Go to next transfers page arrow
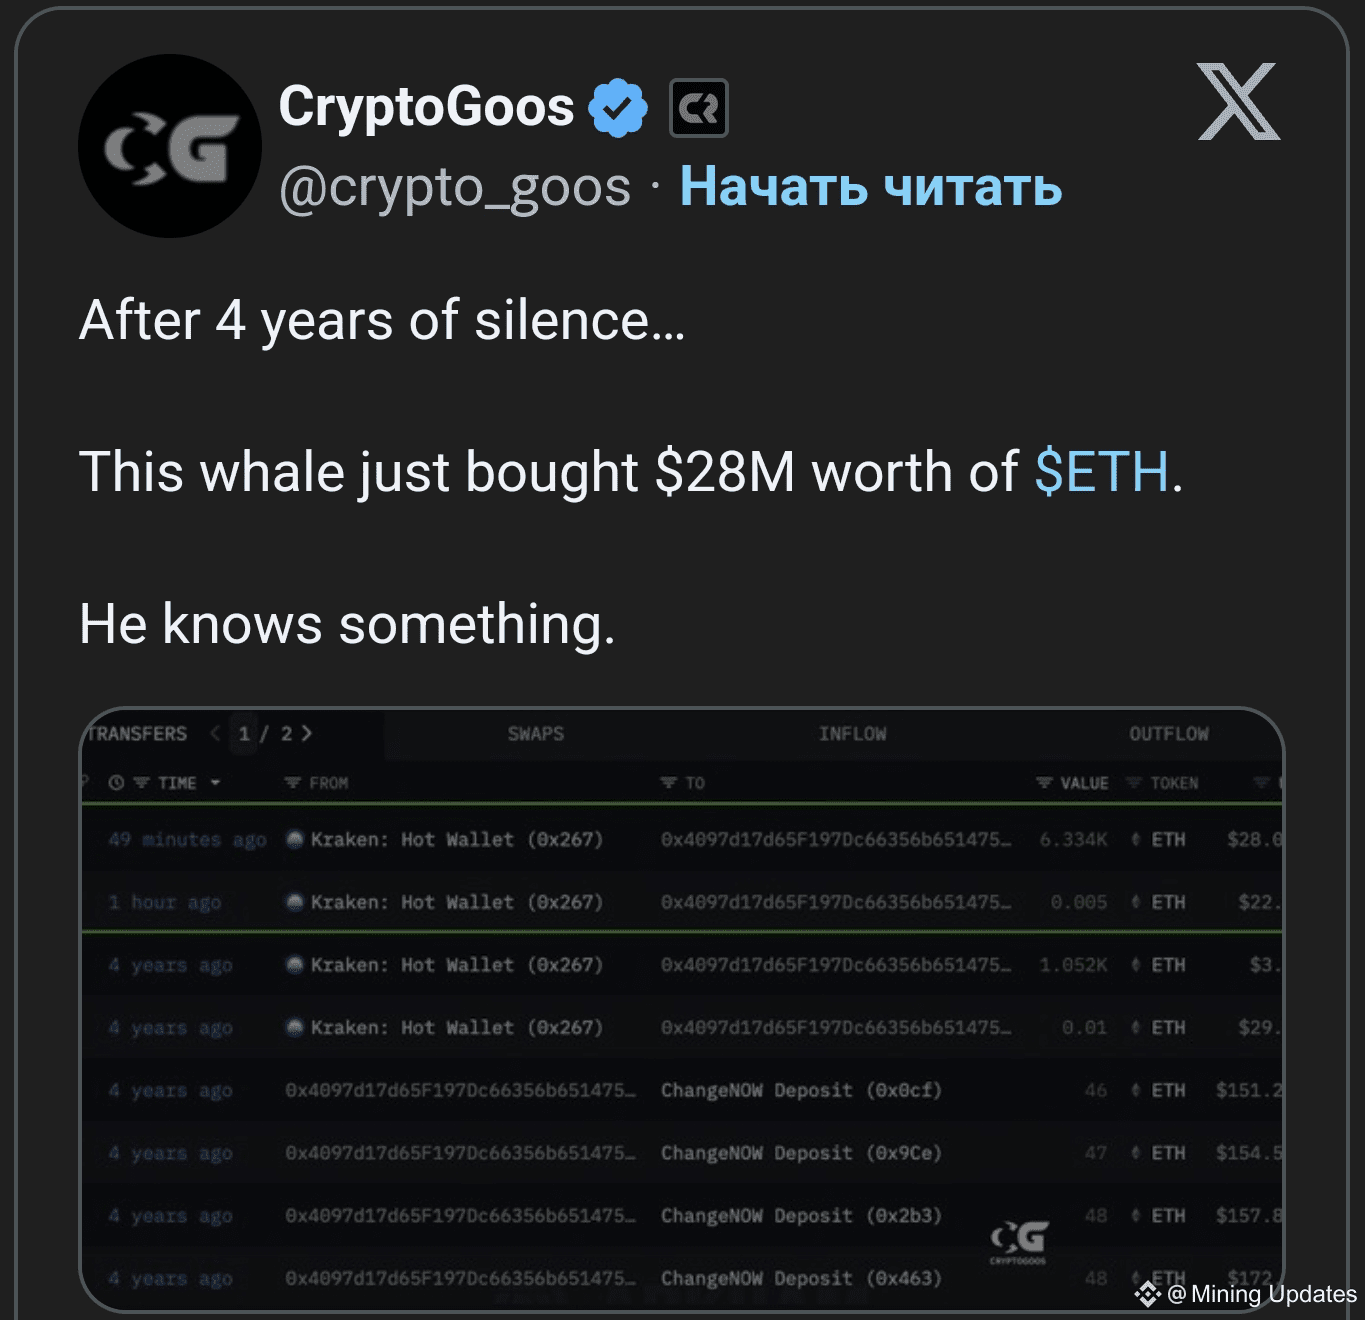The height and width of the screenshot is (1320, 1365). 307,733
